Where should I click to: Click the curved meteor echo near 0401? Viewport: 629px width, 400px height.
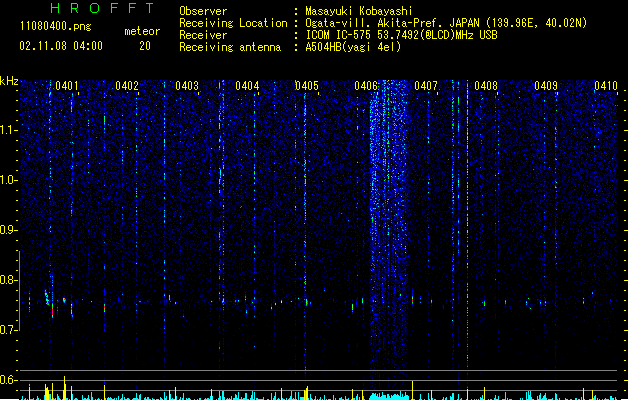[47, 298]
